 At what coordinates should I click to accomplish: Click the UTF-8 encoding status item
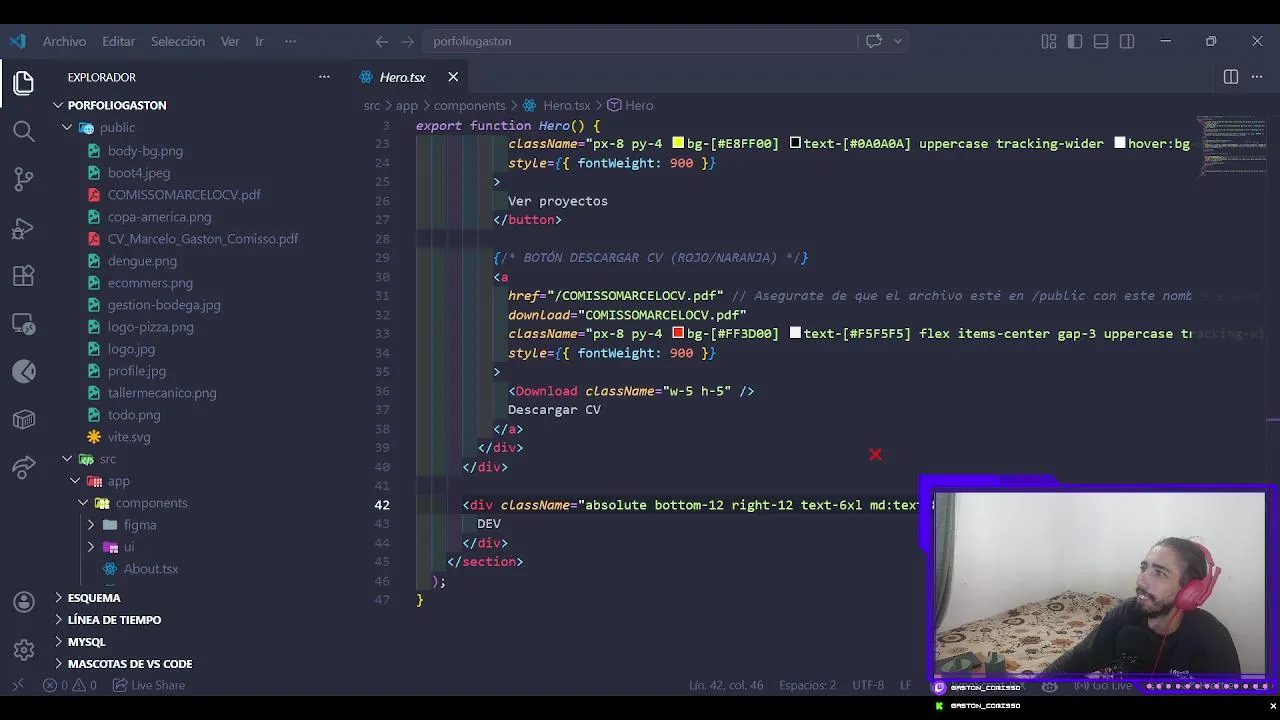pos(868,685)
